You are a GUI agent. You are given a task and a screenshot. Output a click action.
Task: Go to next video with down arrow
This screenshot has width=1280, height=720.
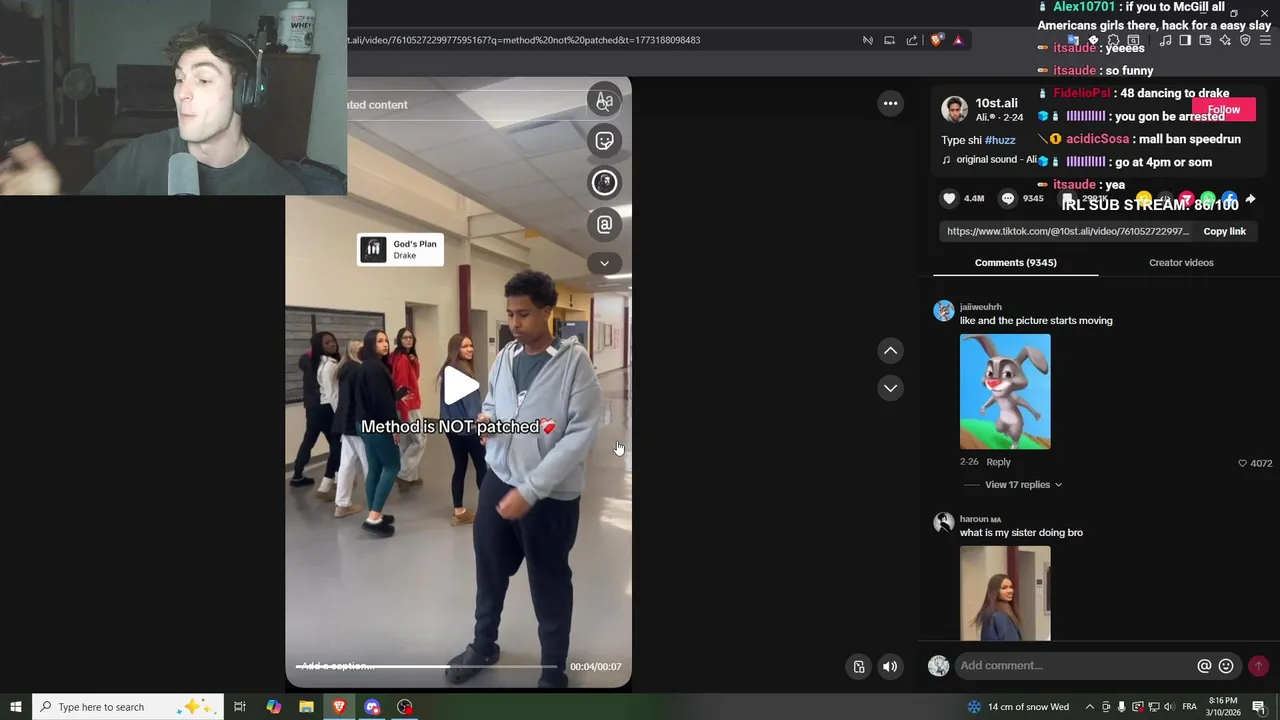890,388
